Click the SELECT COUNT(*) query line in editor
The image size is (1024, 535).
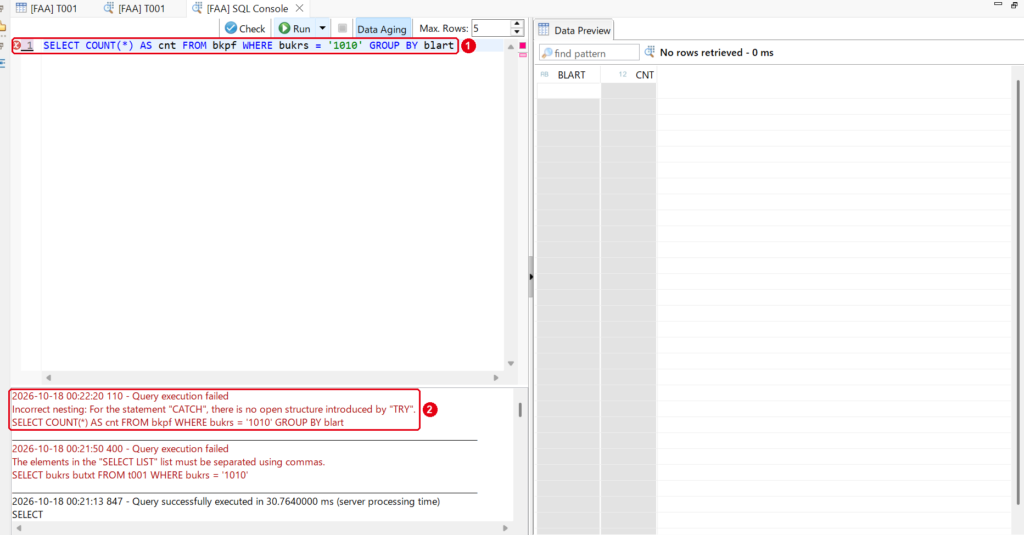pos(248,45)
